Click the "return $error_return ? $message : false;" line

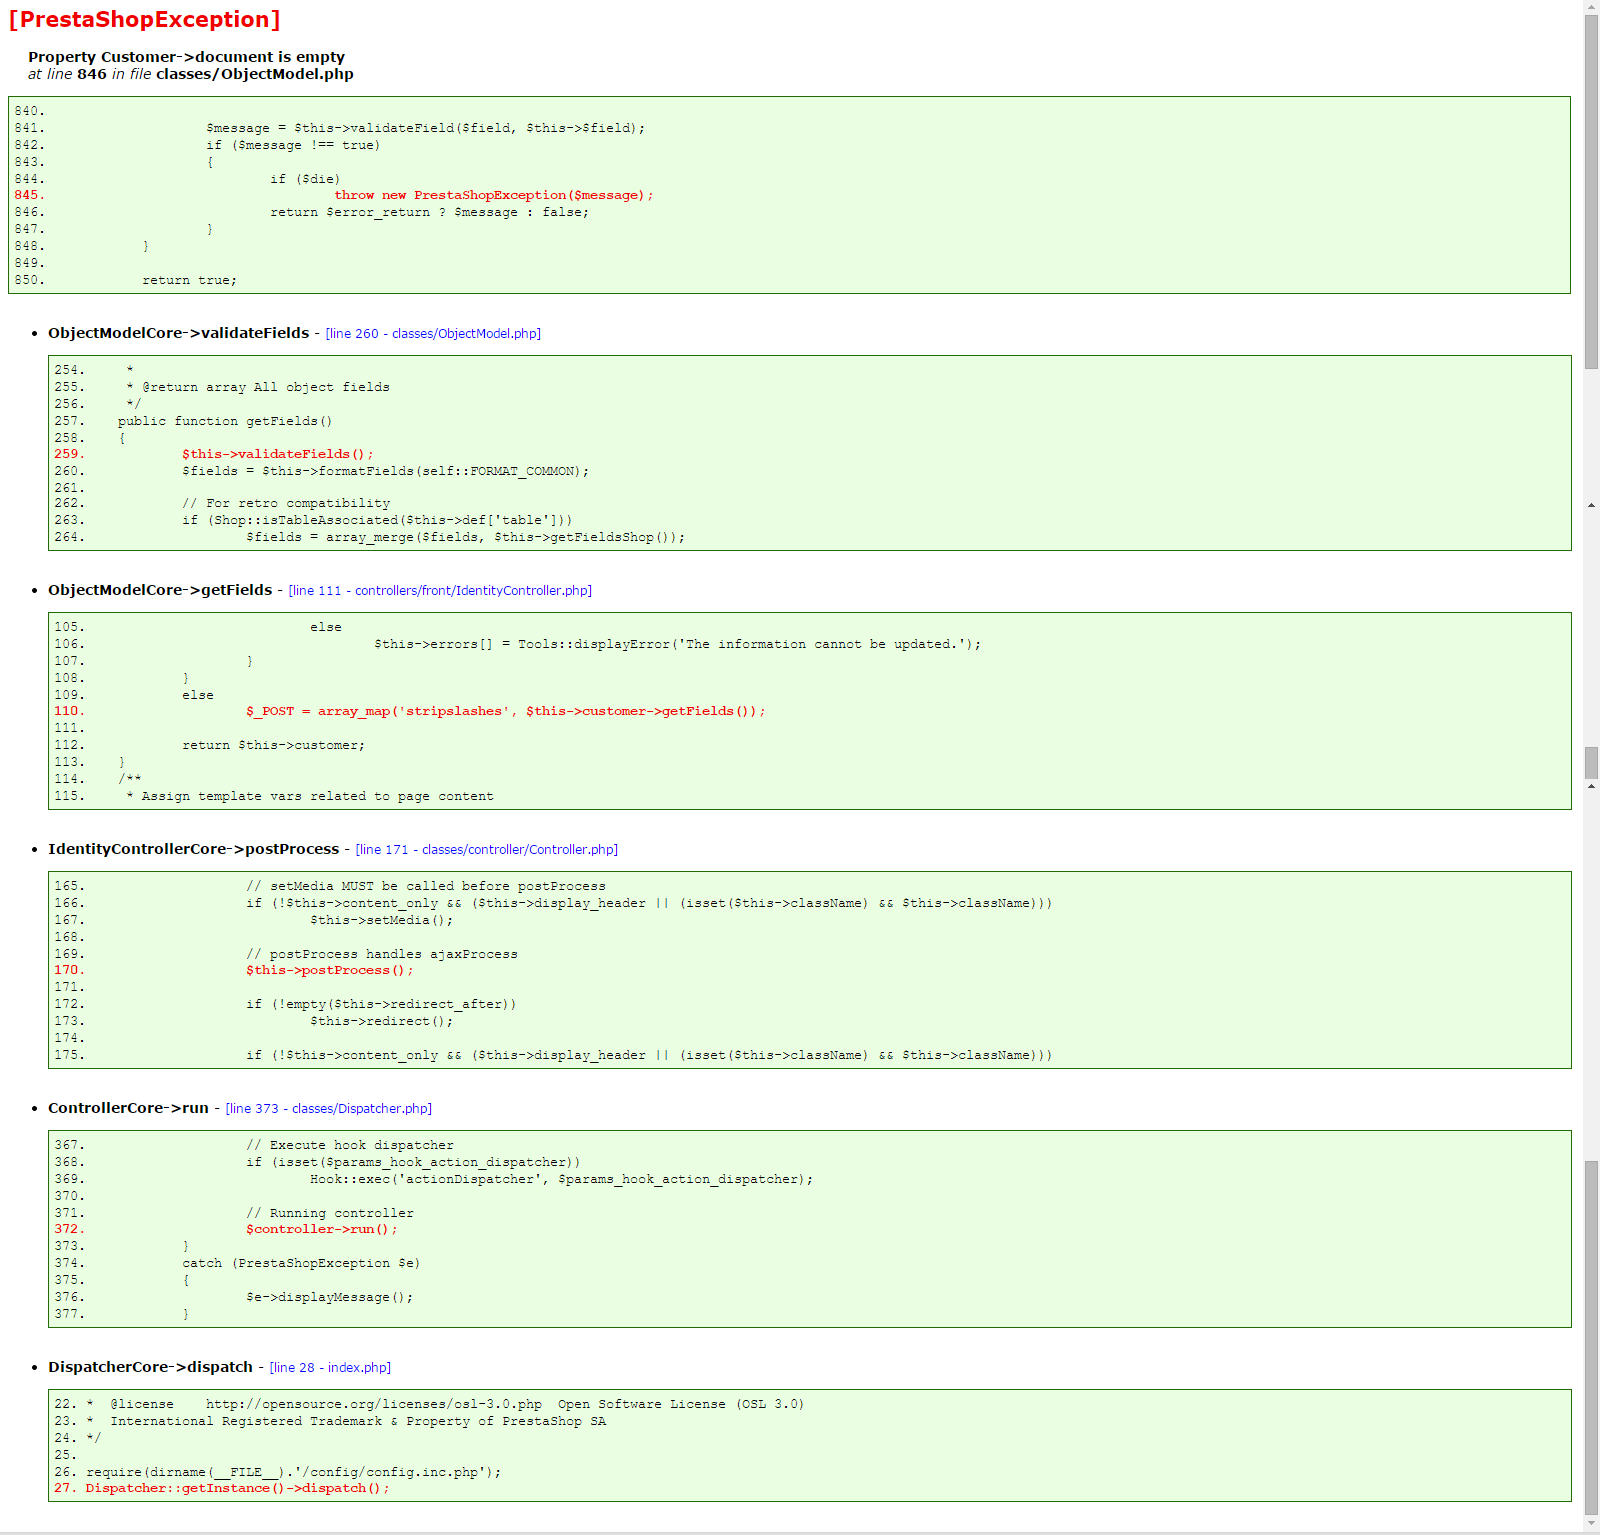click(430, 213)
